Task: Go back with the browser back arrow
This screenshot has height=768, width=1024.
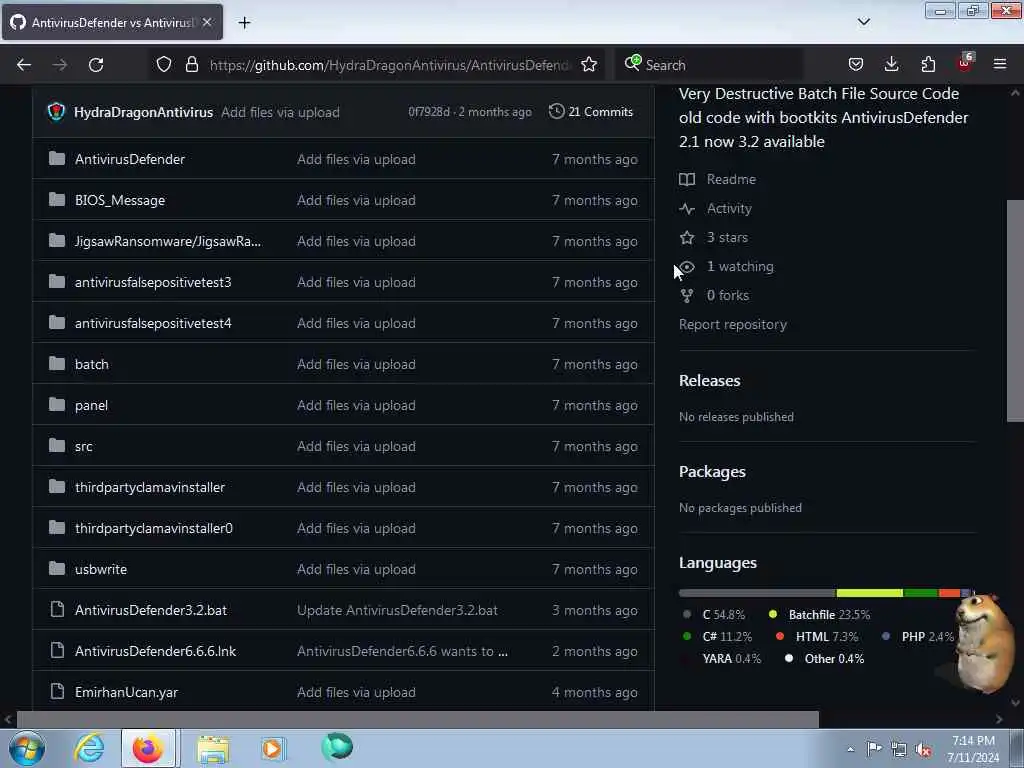Action: pos(24,65)
